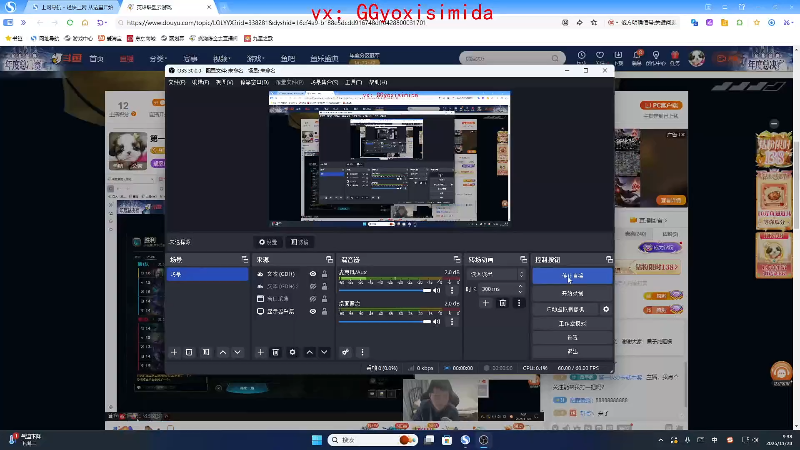Click the browser refresh icon
The height and width of the screenshot is (450, 800).
coord(70,22)
